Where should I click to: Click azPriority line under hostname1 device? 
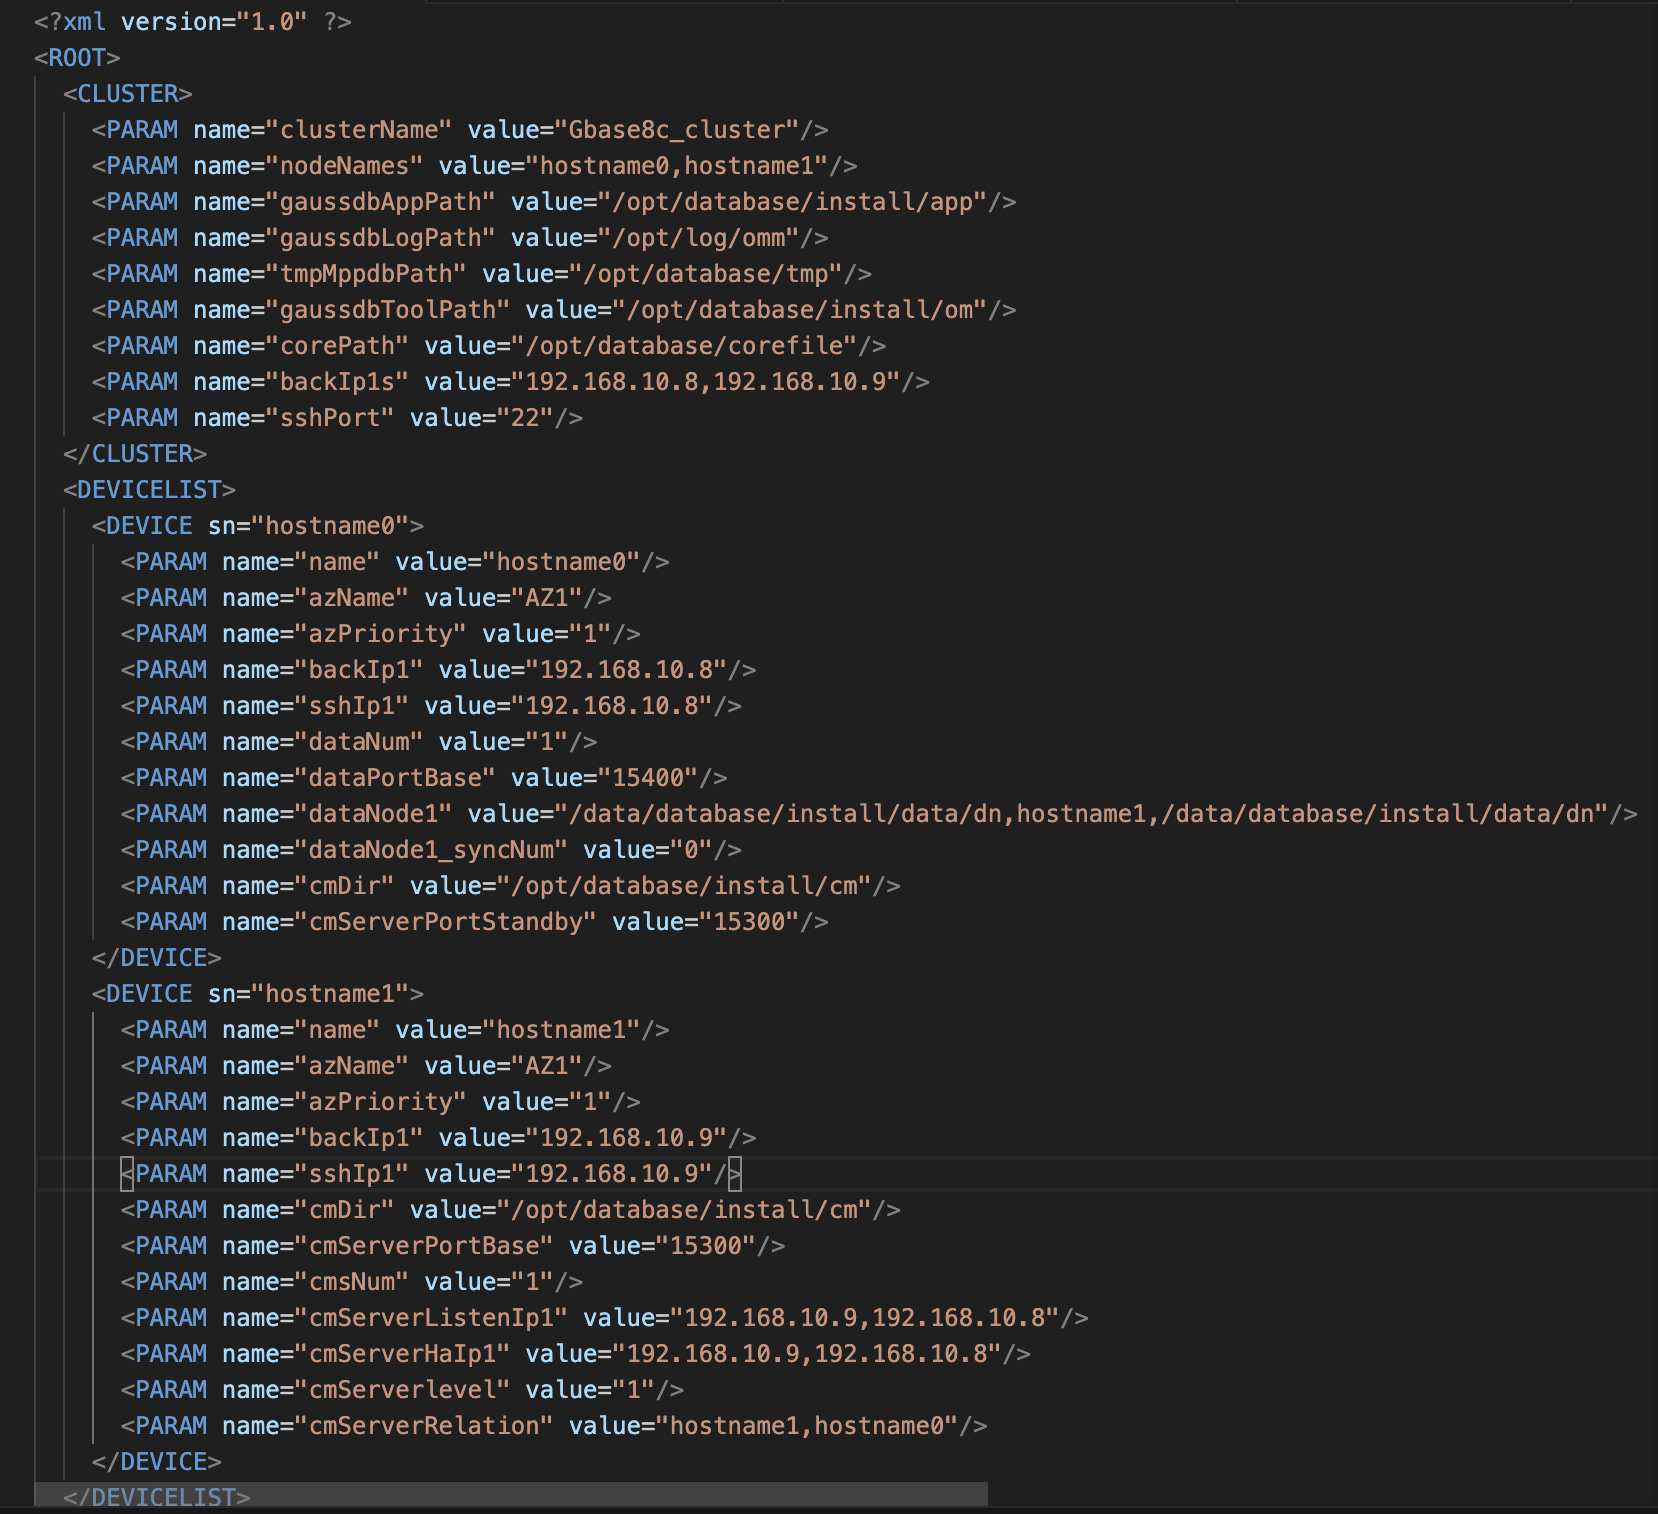coord(381,1102)
